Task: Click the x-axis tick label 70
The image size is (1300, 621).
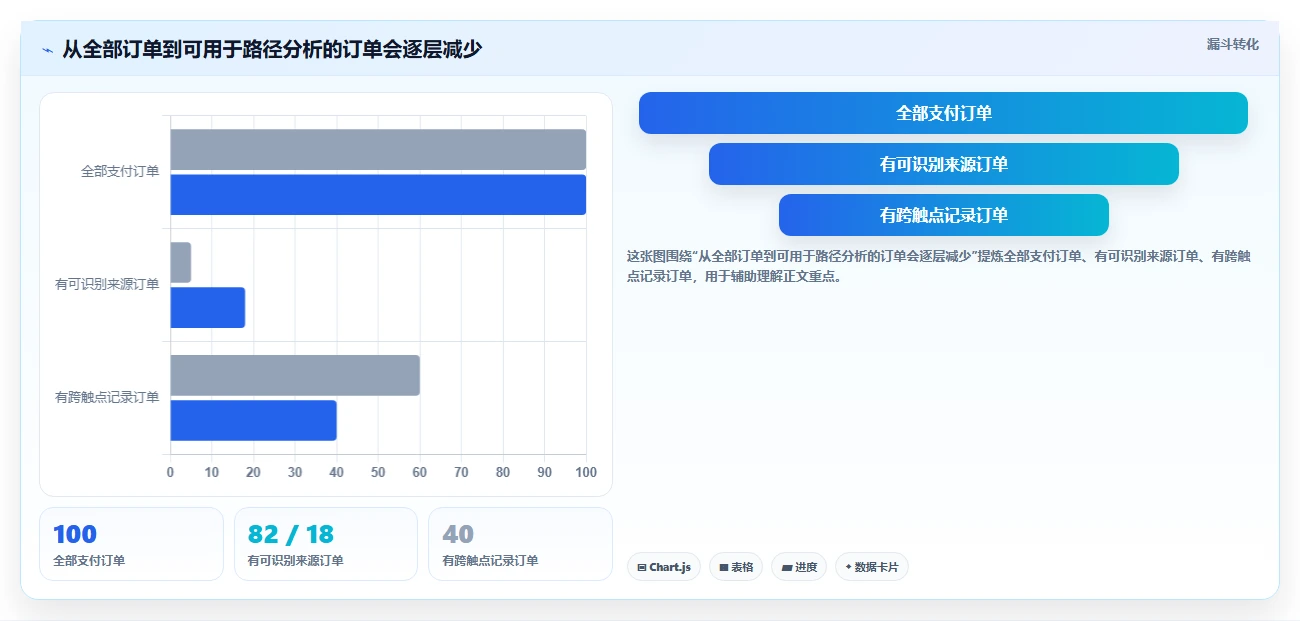Action: click(x=461, y=472)
